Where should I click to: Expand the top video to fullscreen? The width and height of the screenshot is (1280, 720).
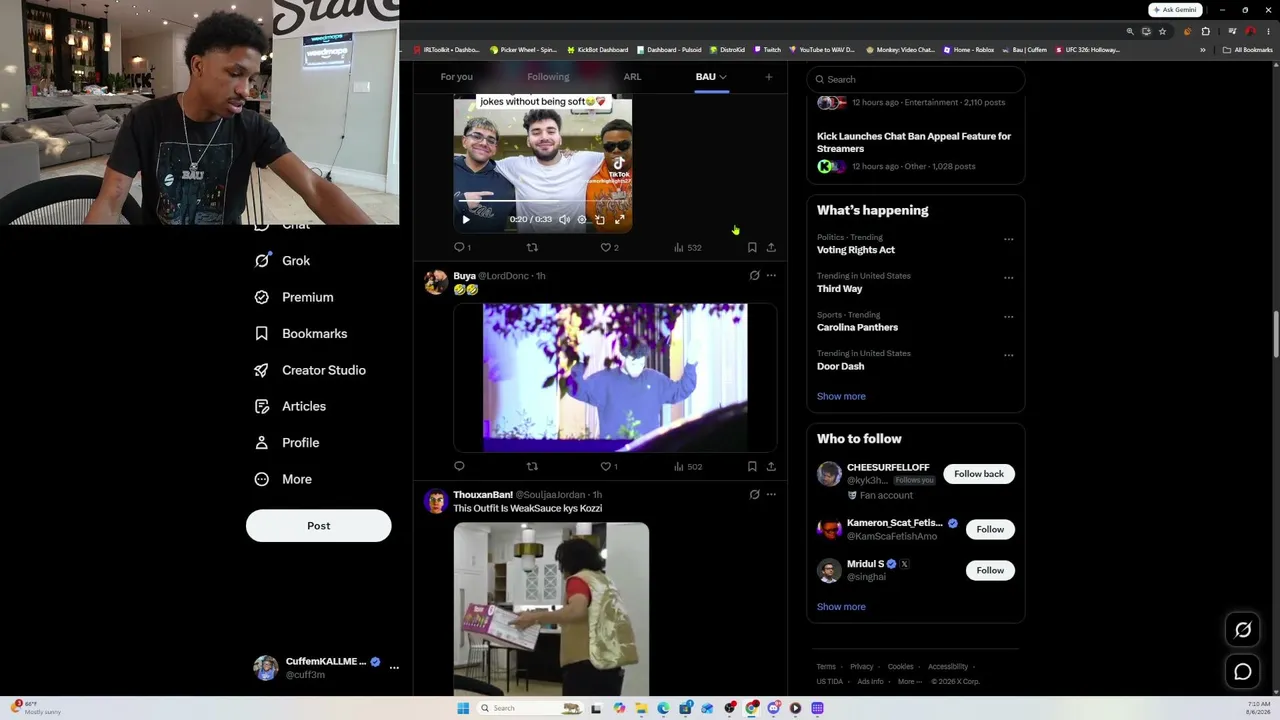point(619,220)
